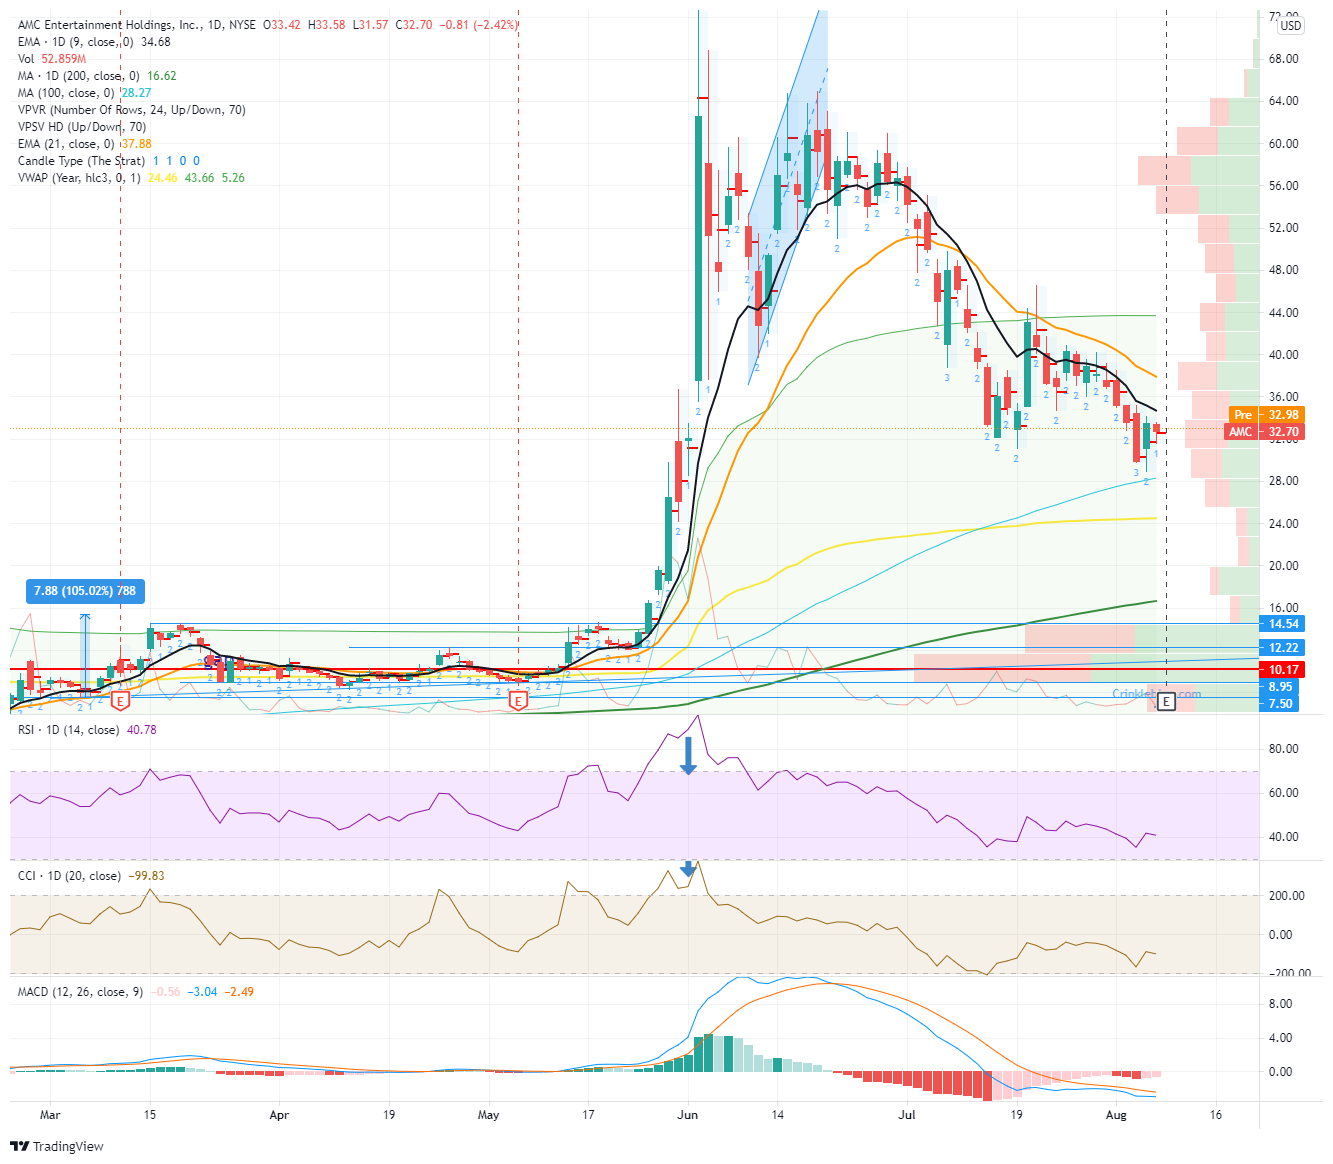This screenshot has height=1164, width=1333.
Task: Click the Jun label on the time axis
Action: [x=687, y=1114]
